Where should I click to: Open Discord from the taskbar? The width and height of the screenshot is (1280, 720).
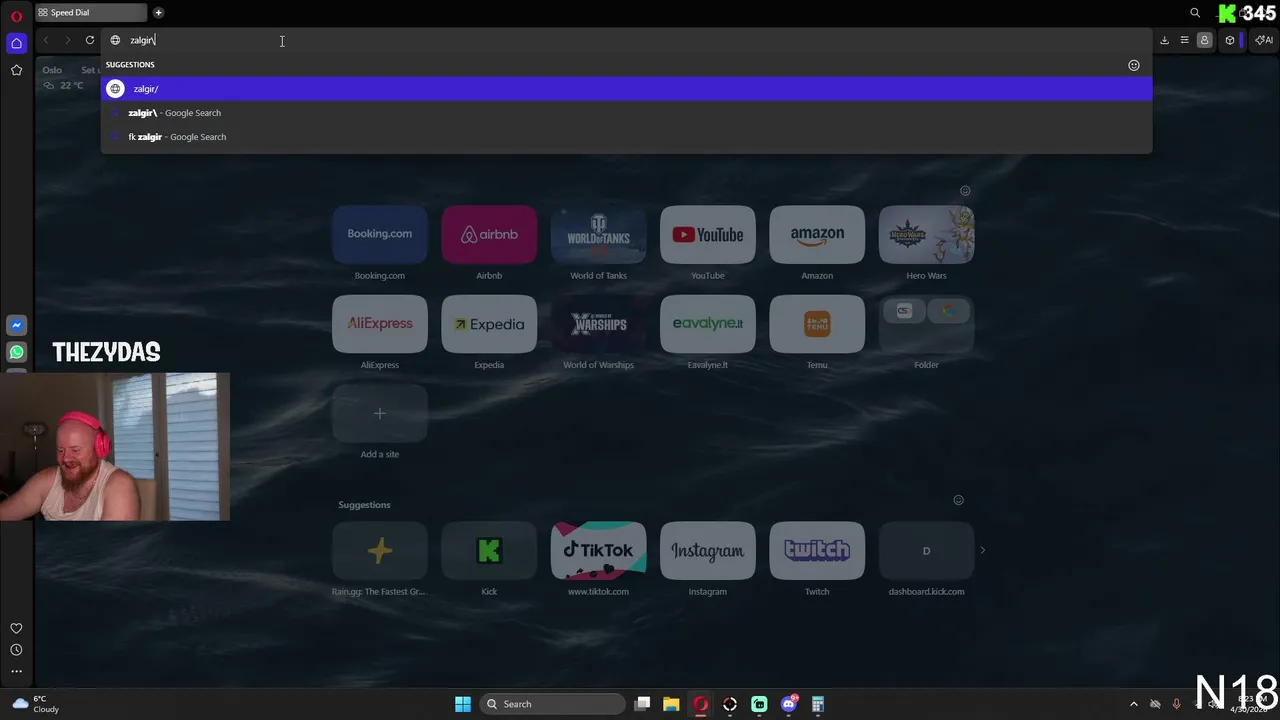click(789, 704)
